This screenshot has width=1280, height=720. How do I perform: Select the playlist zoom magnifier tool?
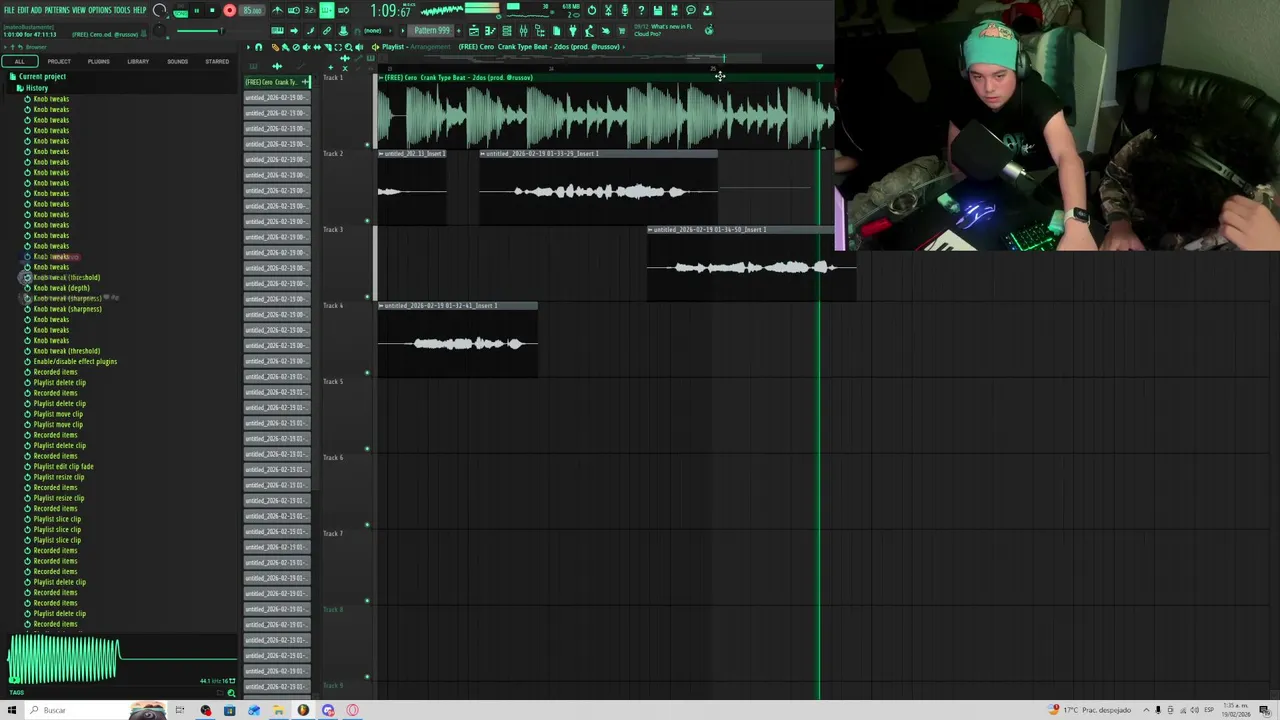coord(349,47)
